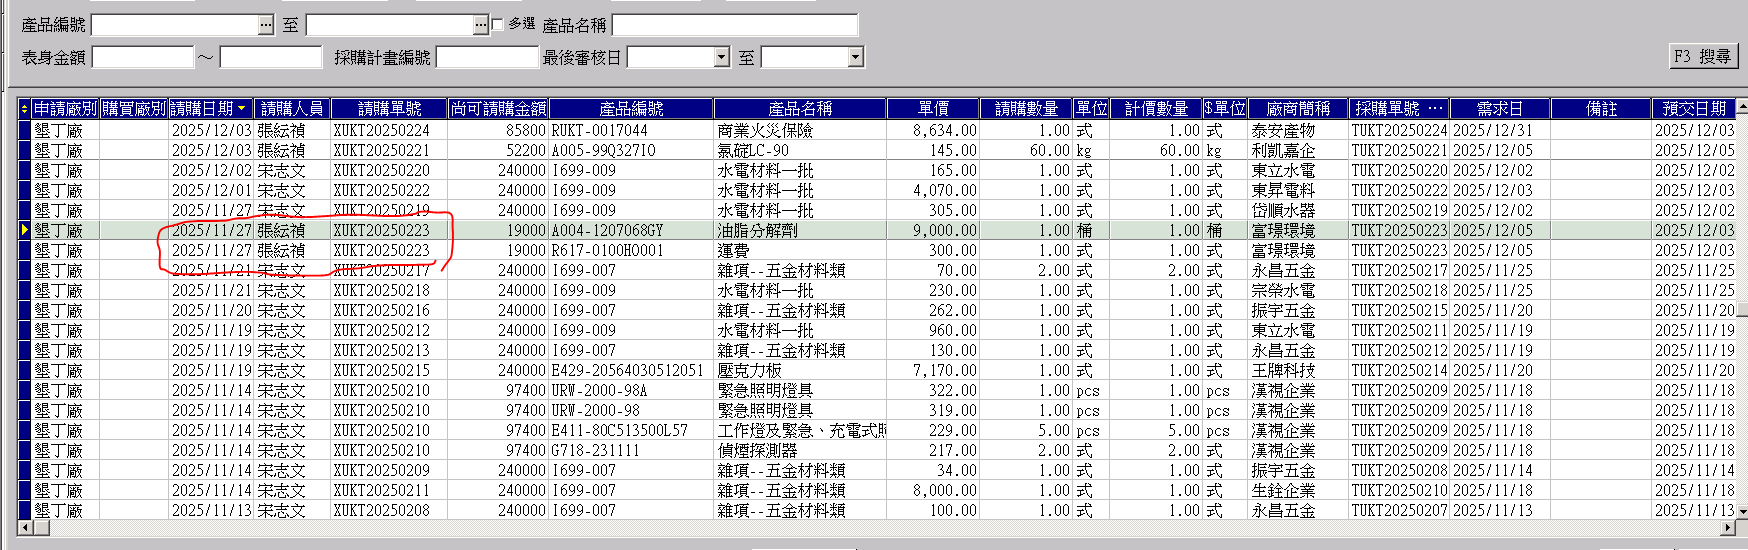The width and height of the screenshot is (1748, 550).
Task: Click the 表身金額 minimum amount field
Action: click(x=143, y=58)
